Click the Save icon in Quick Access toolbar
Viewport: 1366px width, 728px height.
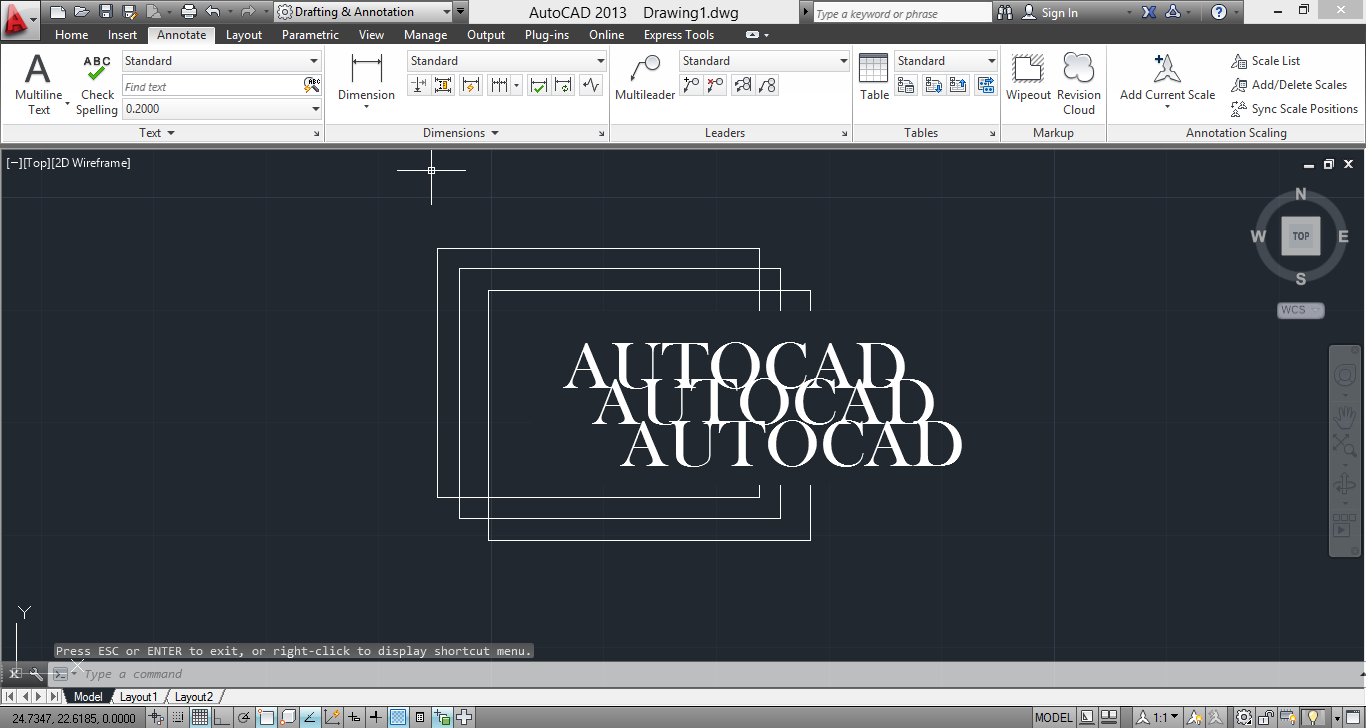point(106,12)
